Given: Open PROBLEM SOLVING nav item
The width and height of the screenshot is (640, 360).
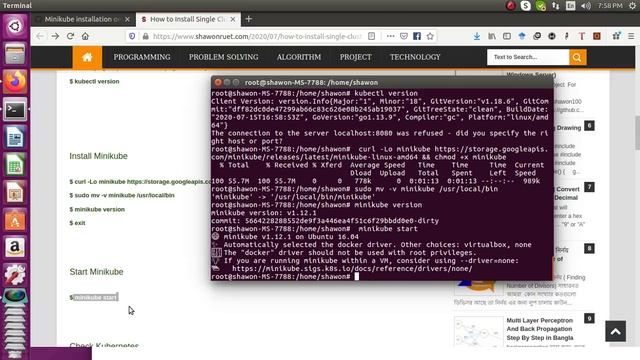Looking at the screenshot, I should (224, 57).
